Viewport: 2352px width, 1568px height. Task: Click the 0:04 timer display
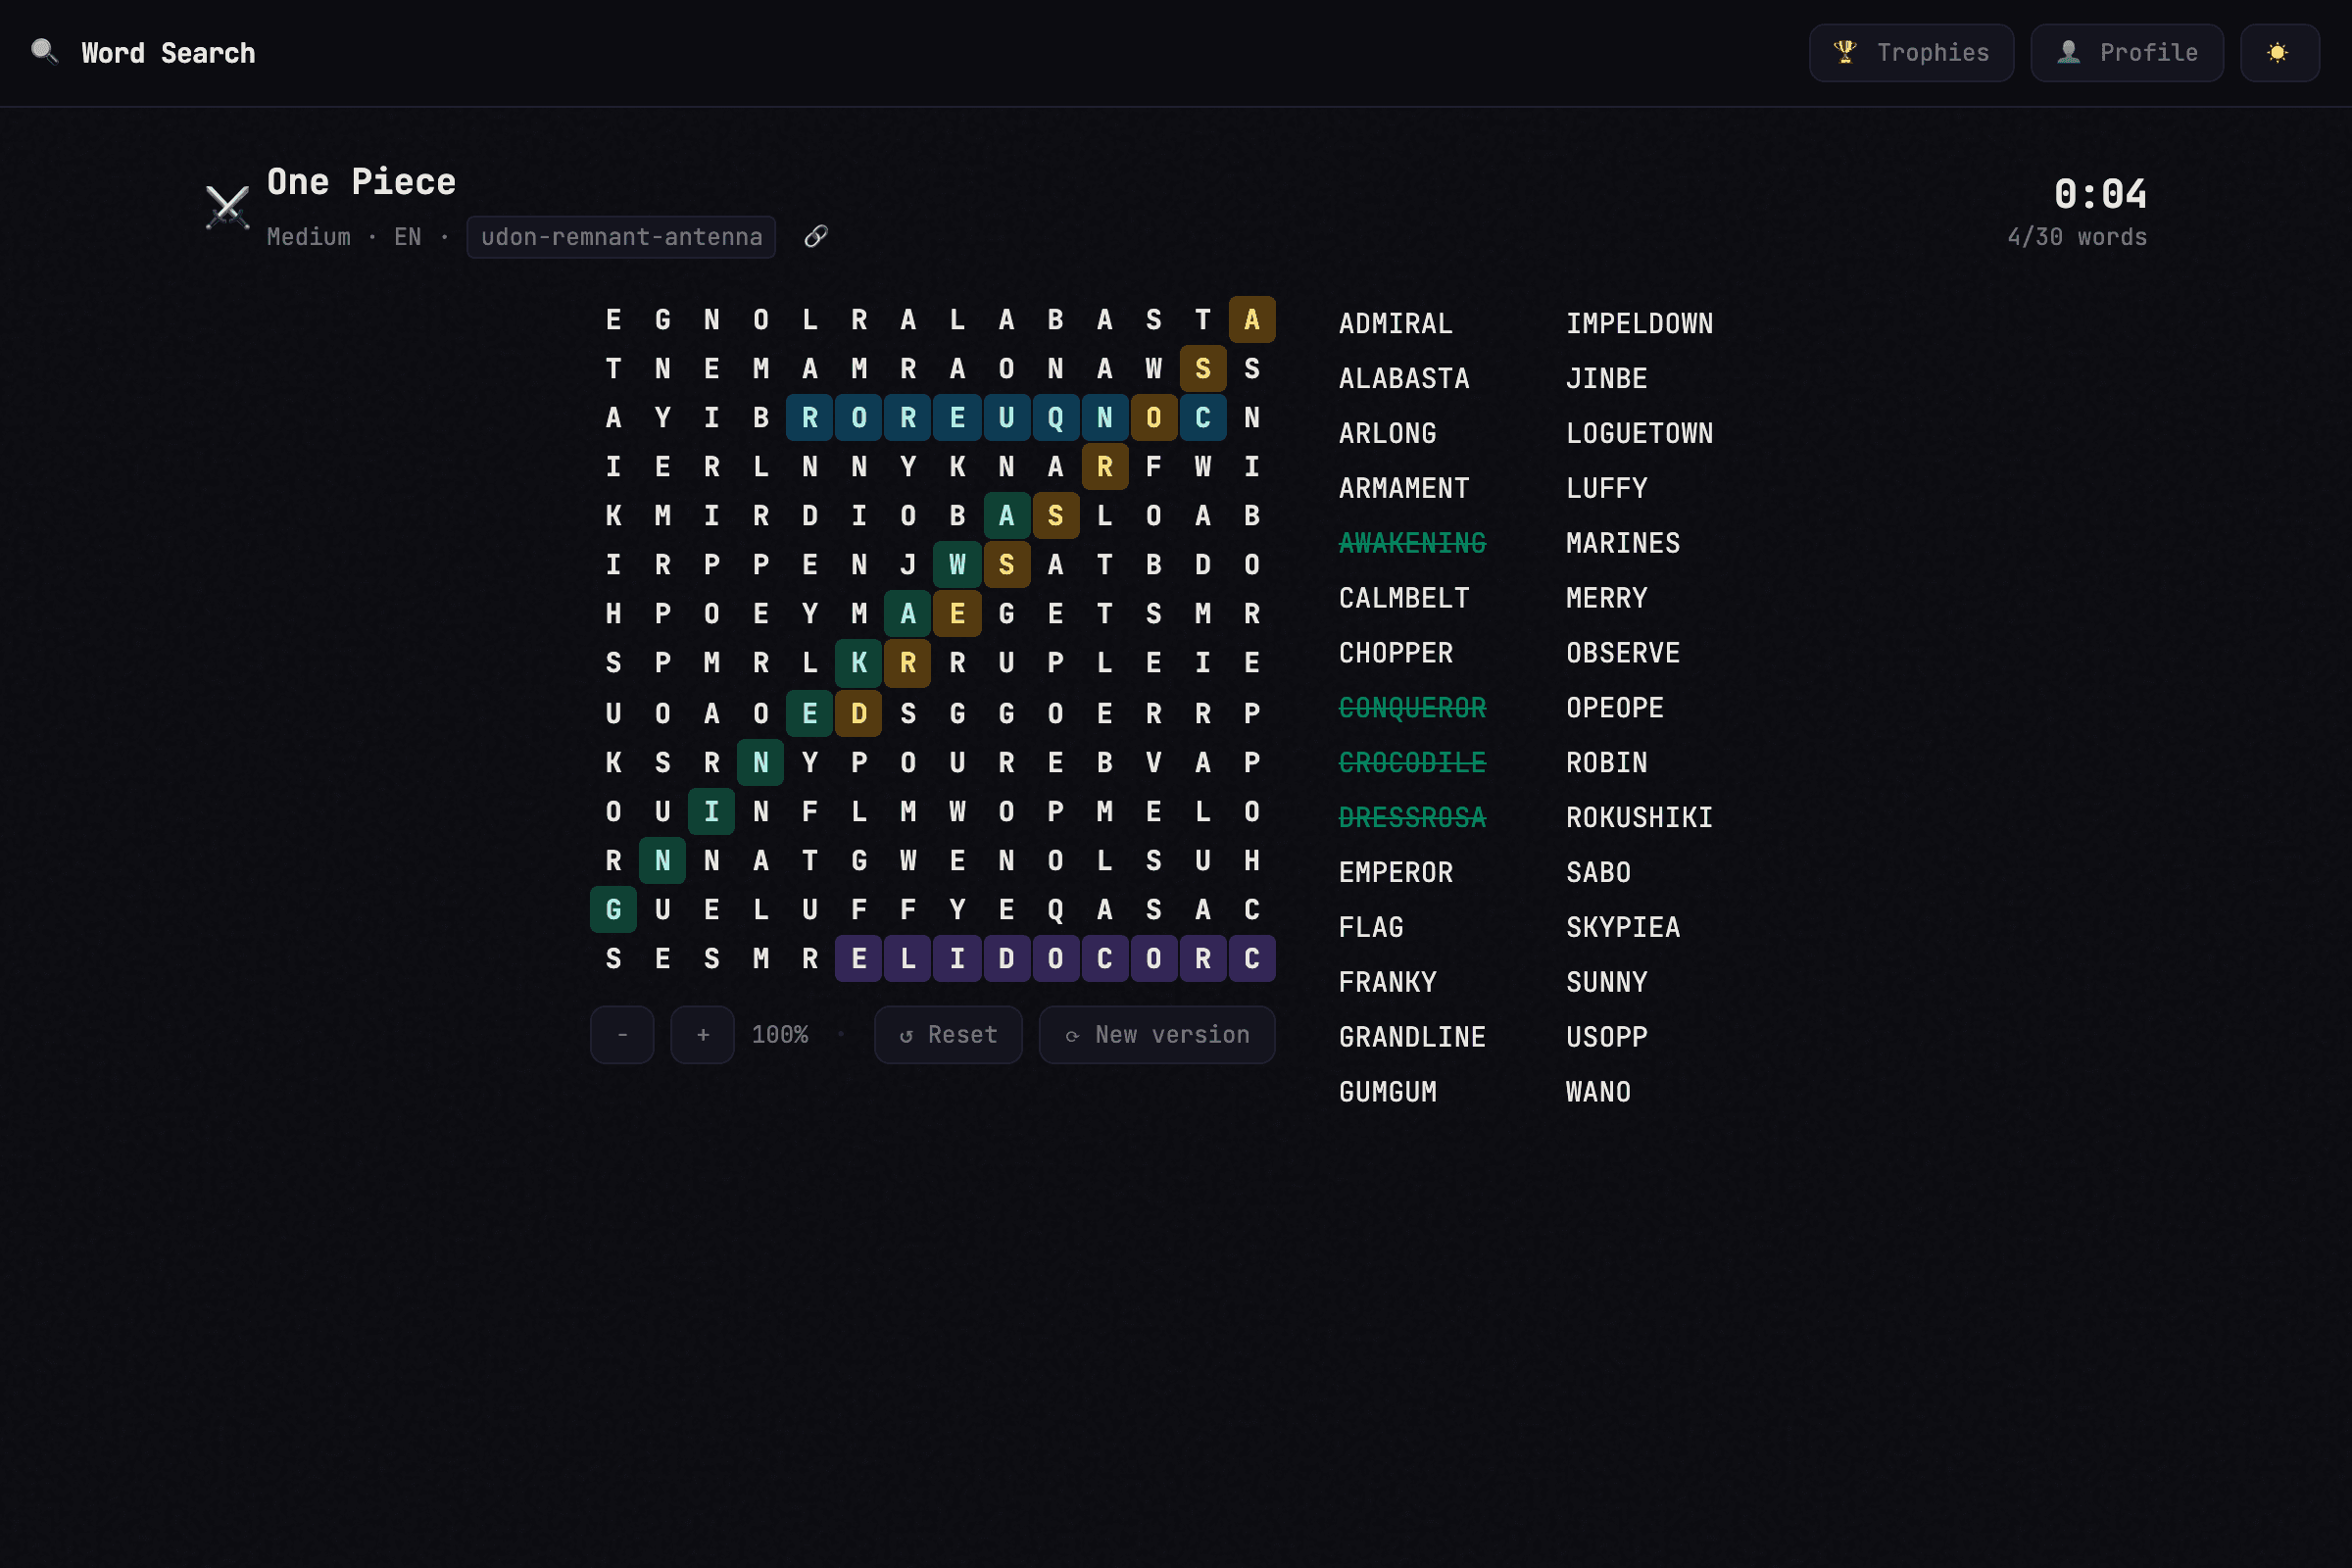[2100, 194]
